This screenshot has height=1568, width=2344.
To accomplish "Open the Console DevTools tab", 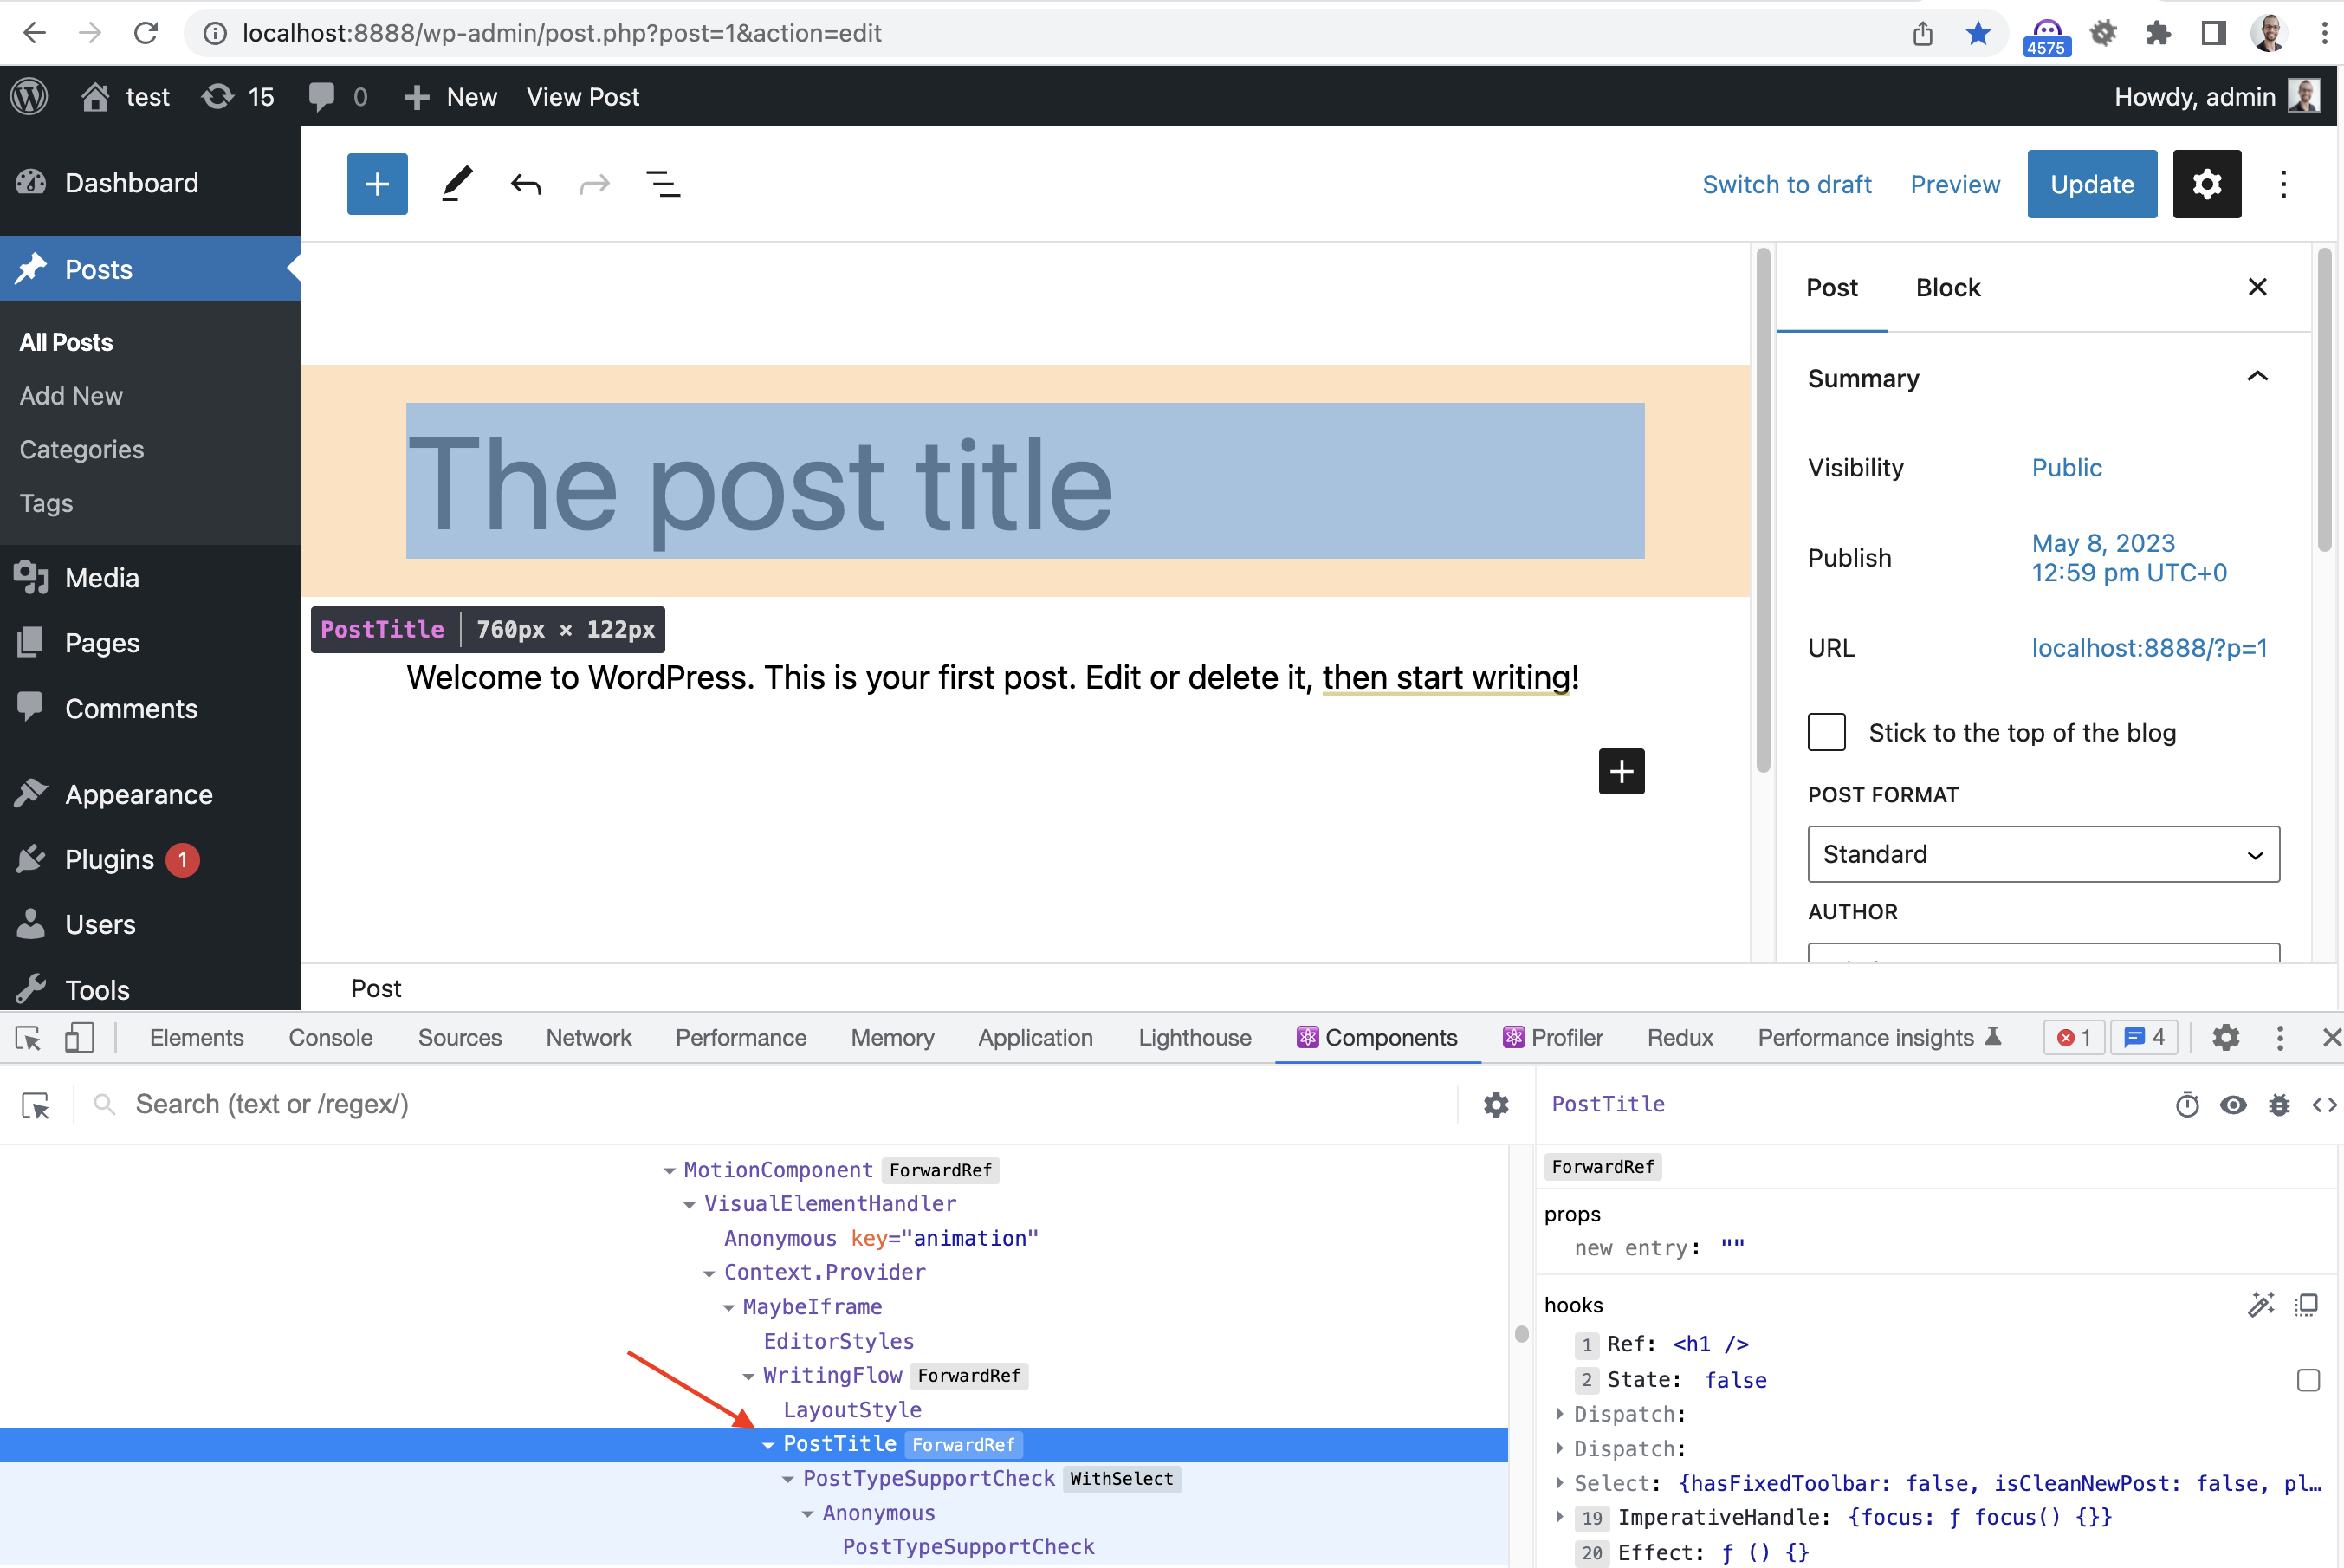I will pyautogui.click(x=330, y=1038).
